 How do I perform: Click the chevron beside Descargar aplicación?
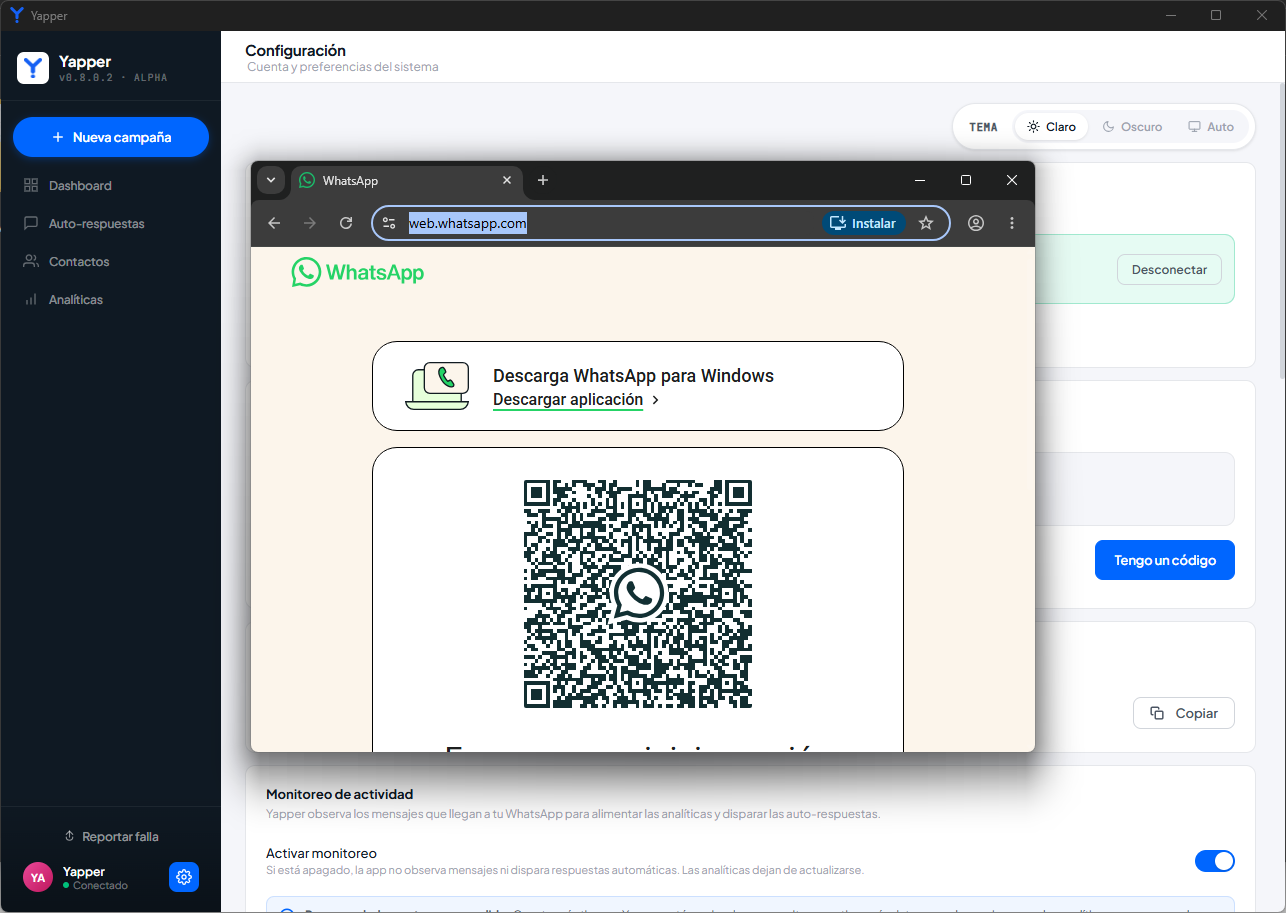pyautogui.click(x=656, y=400)
